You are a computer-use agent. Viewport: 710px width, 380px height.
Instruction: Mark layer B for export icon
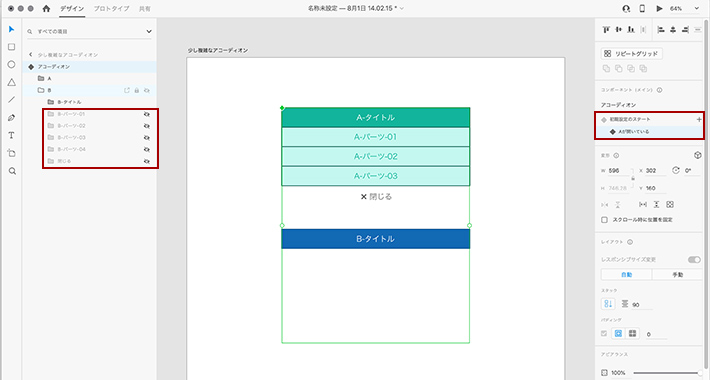coord(127,91)
